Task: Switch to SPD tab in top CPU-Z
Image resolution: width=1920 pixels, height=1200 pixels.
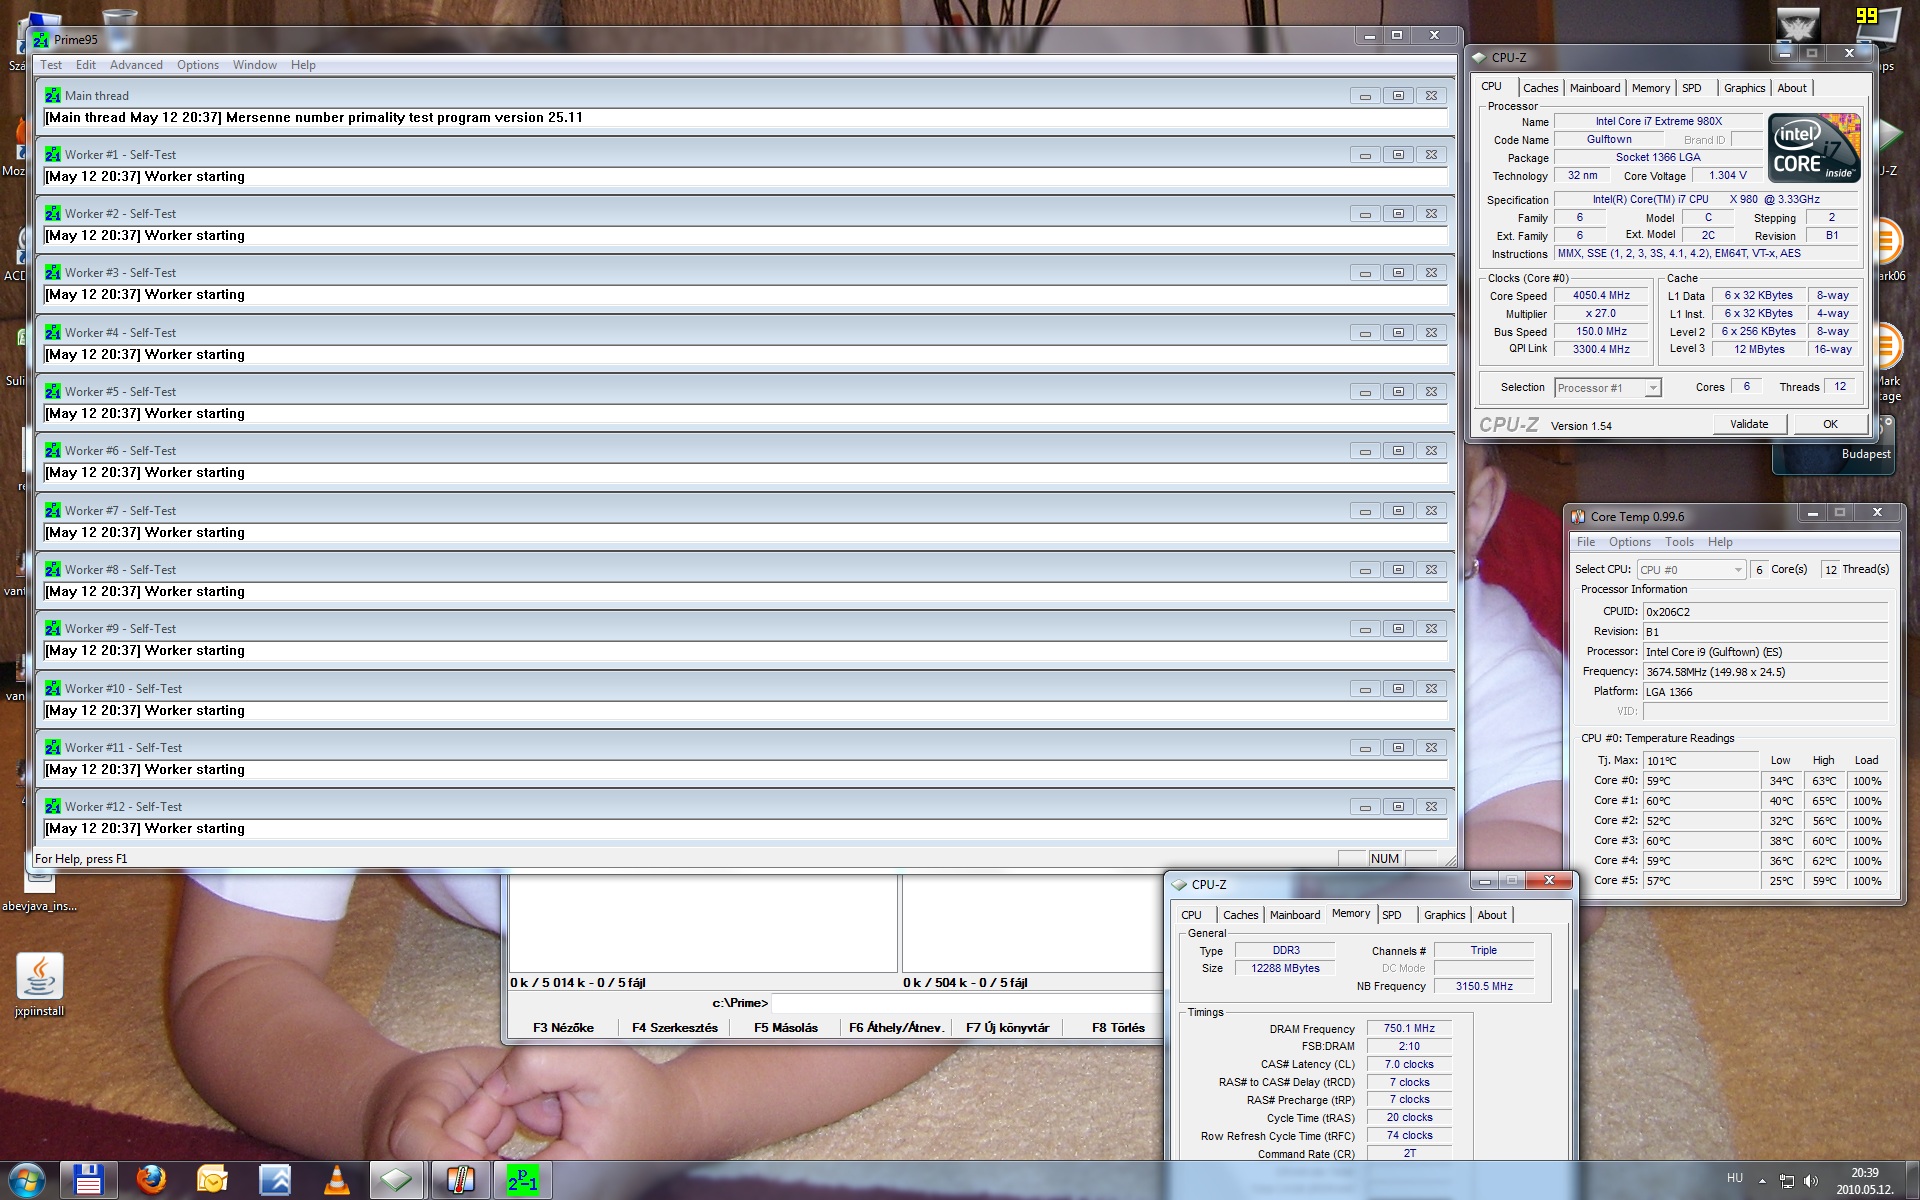Action: (1691, 88)
